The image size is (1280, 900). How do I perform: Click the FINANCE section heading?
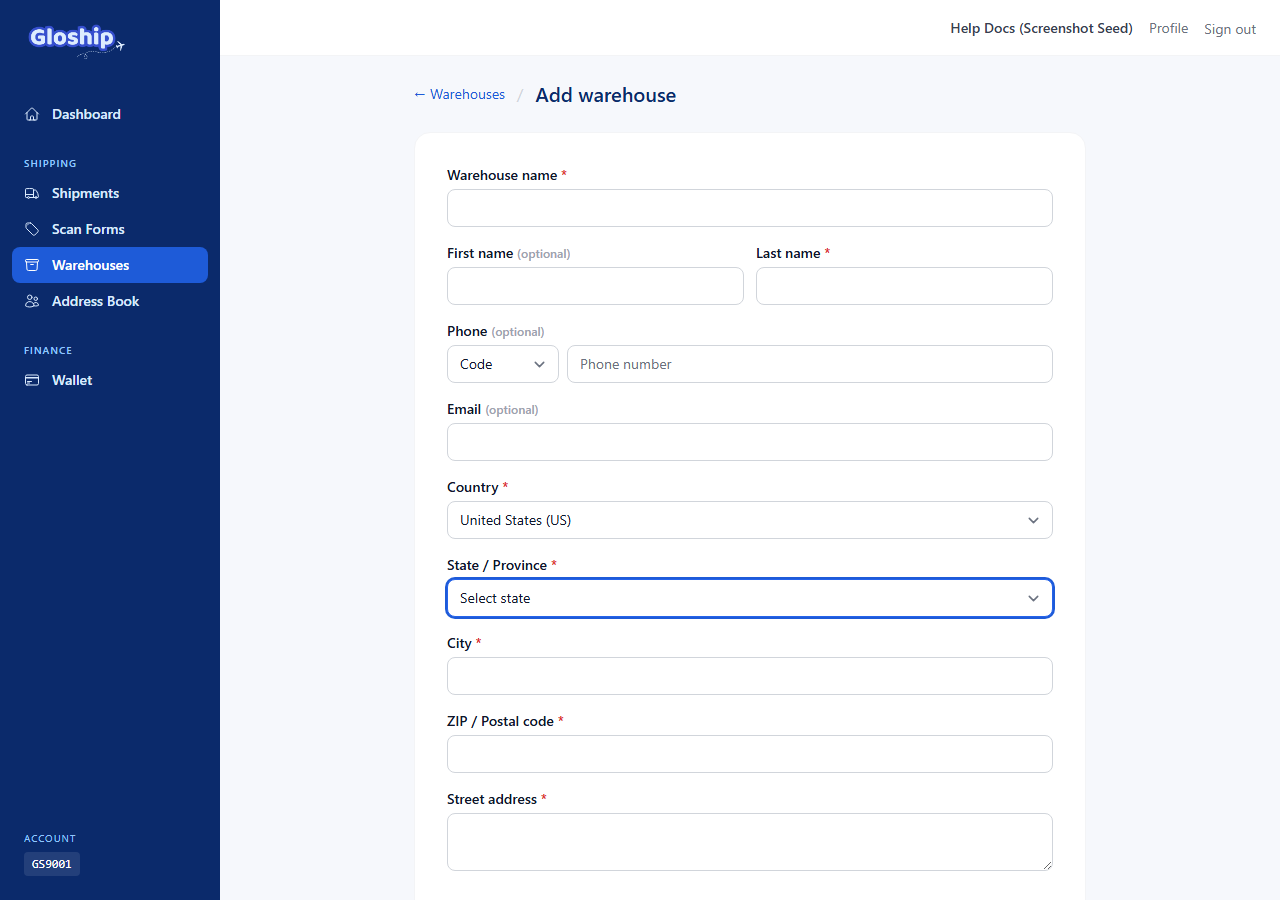(48, 350)
